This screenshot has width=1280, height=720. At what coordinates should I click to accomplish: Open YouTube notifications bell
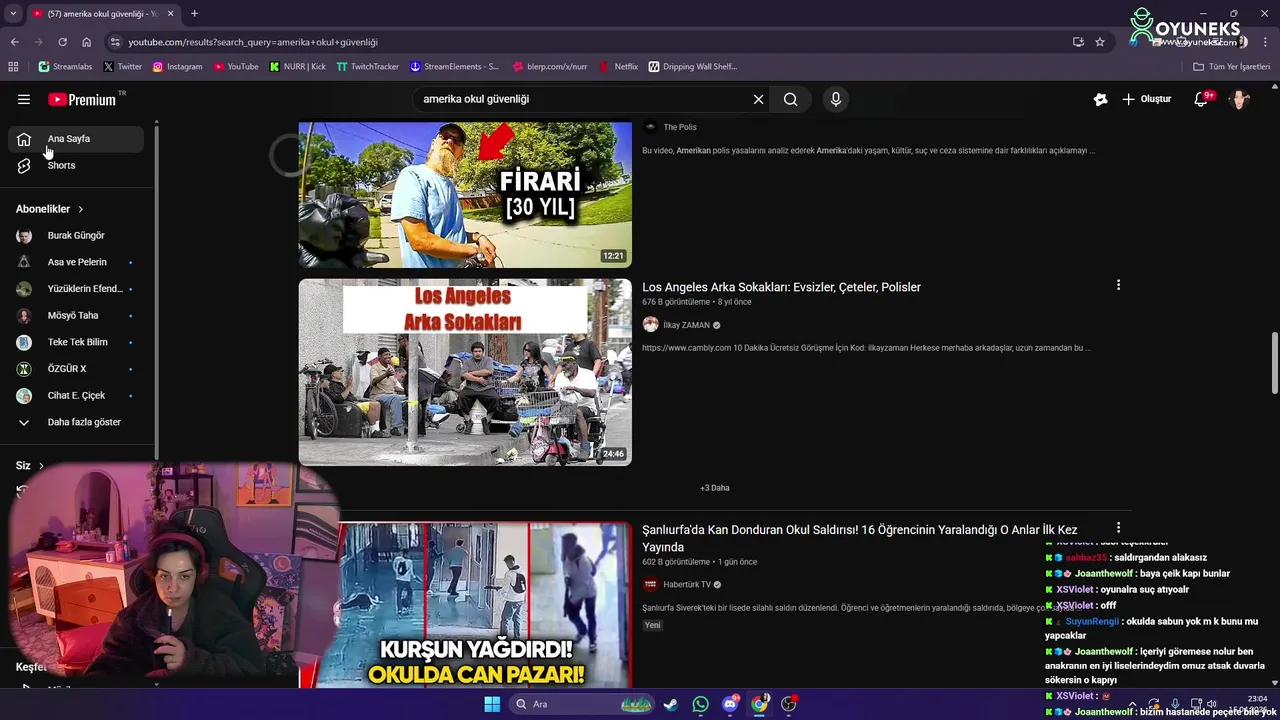coord(1201,99)
